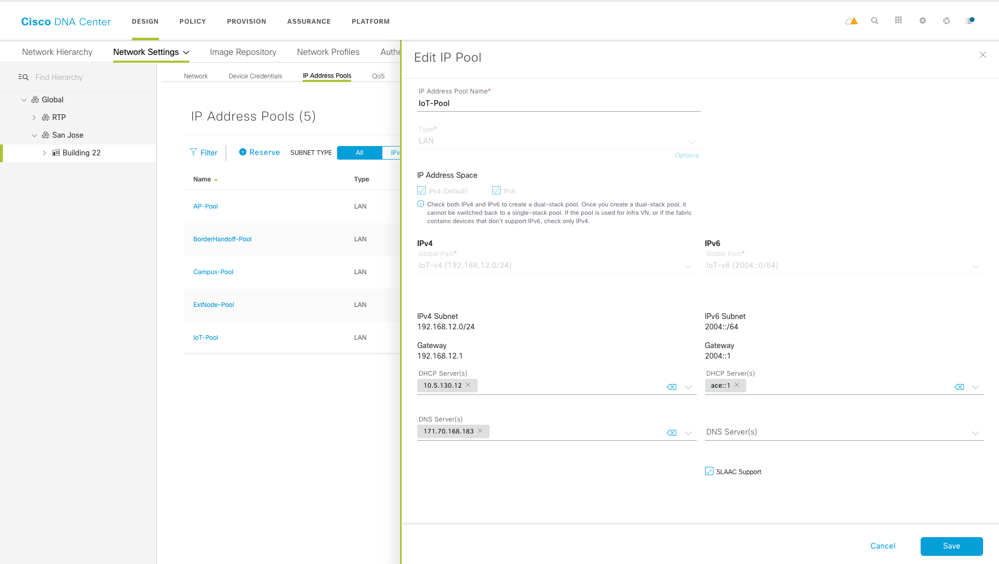Switch to Network Hierarchy tab
Image resolution: width=999 pixels, height=564 pixels.
coord(57,52)
